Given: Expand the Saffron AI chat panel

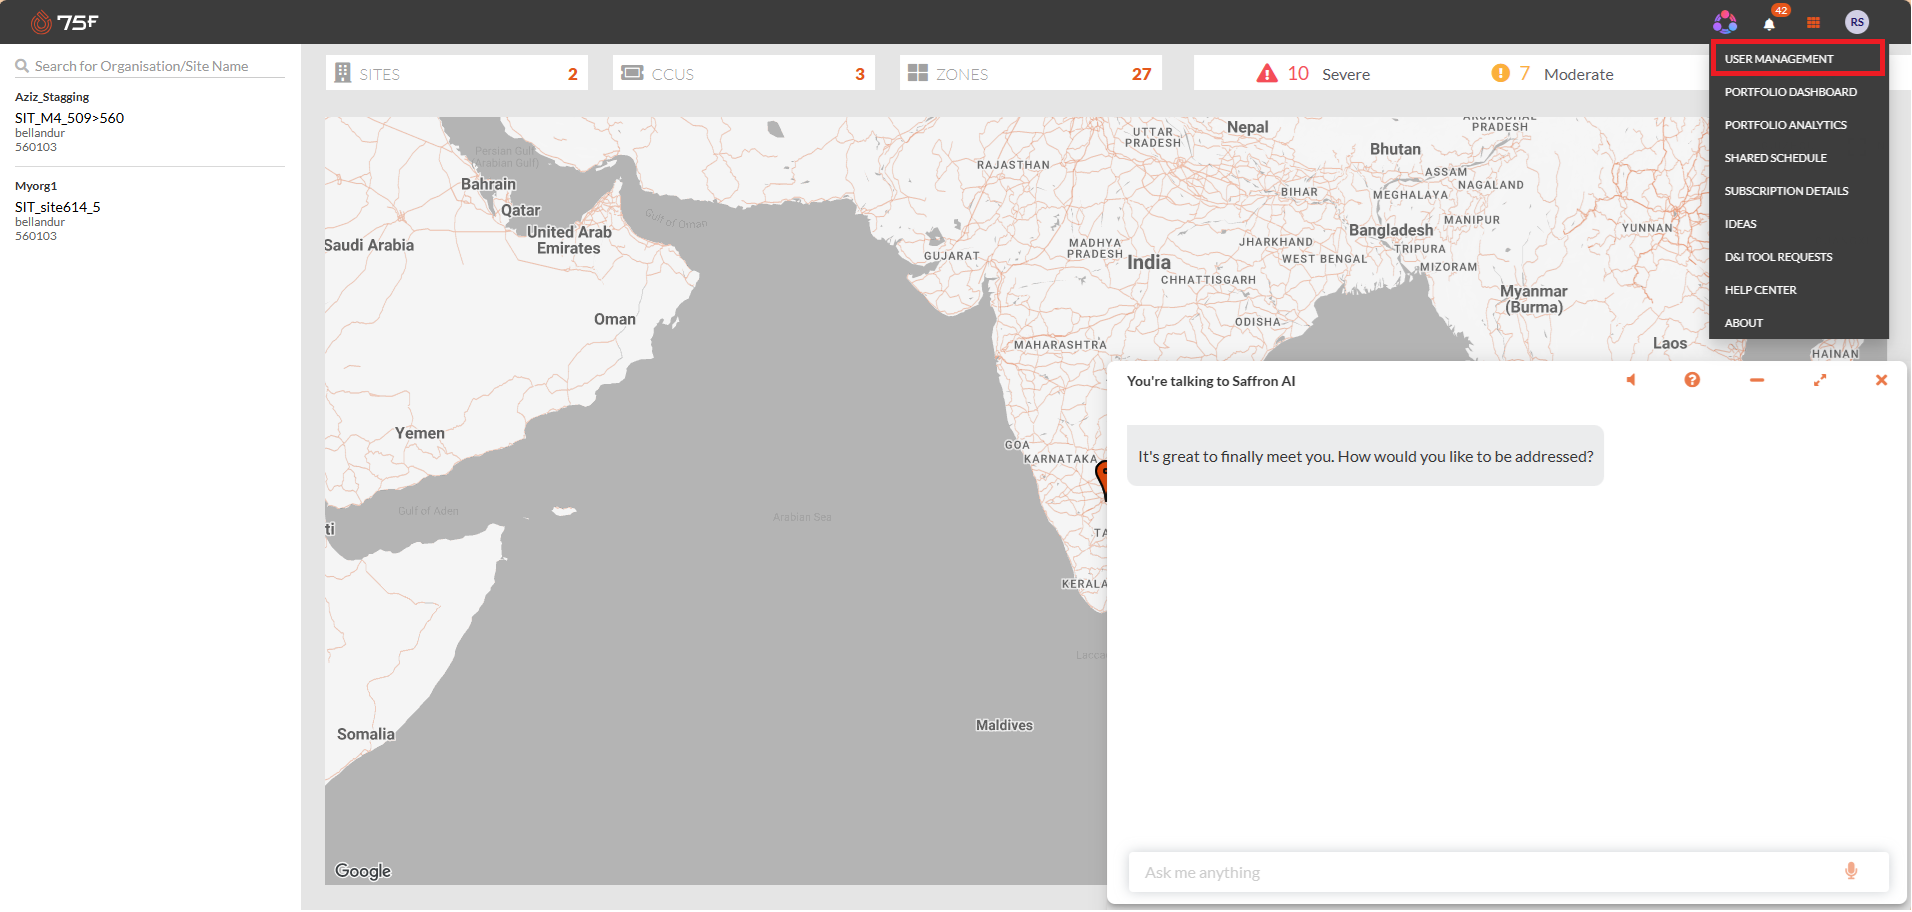Looking at the screenshot, I should tap(1820, 380).
